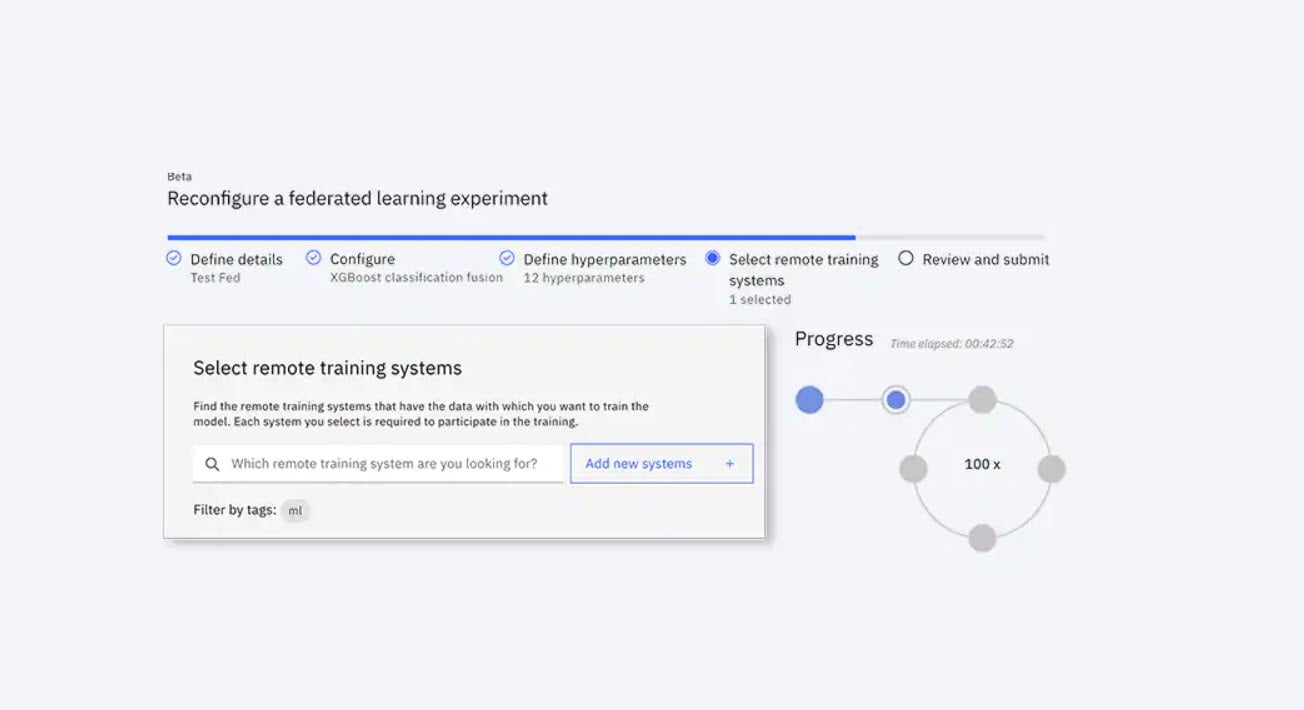This screenshot has height=710, width=1304.
Task: Click the first solid blue progress node
Action: pos(809,400)
